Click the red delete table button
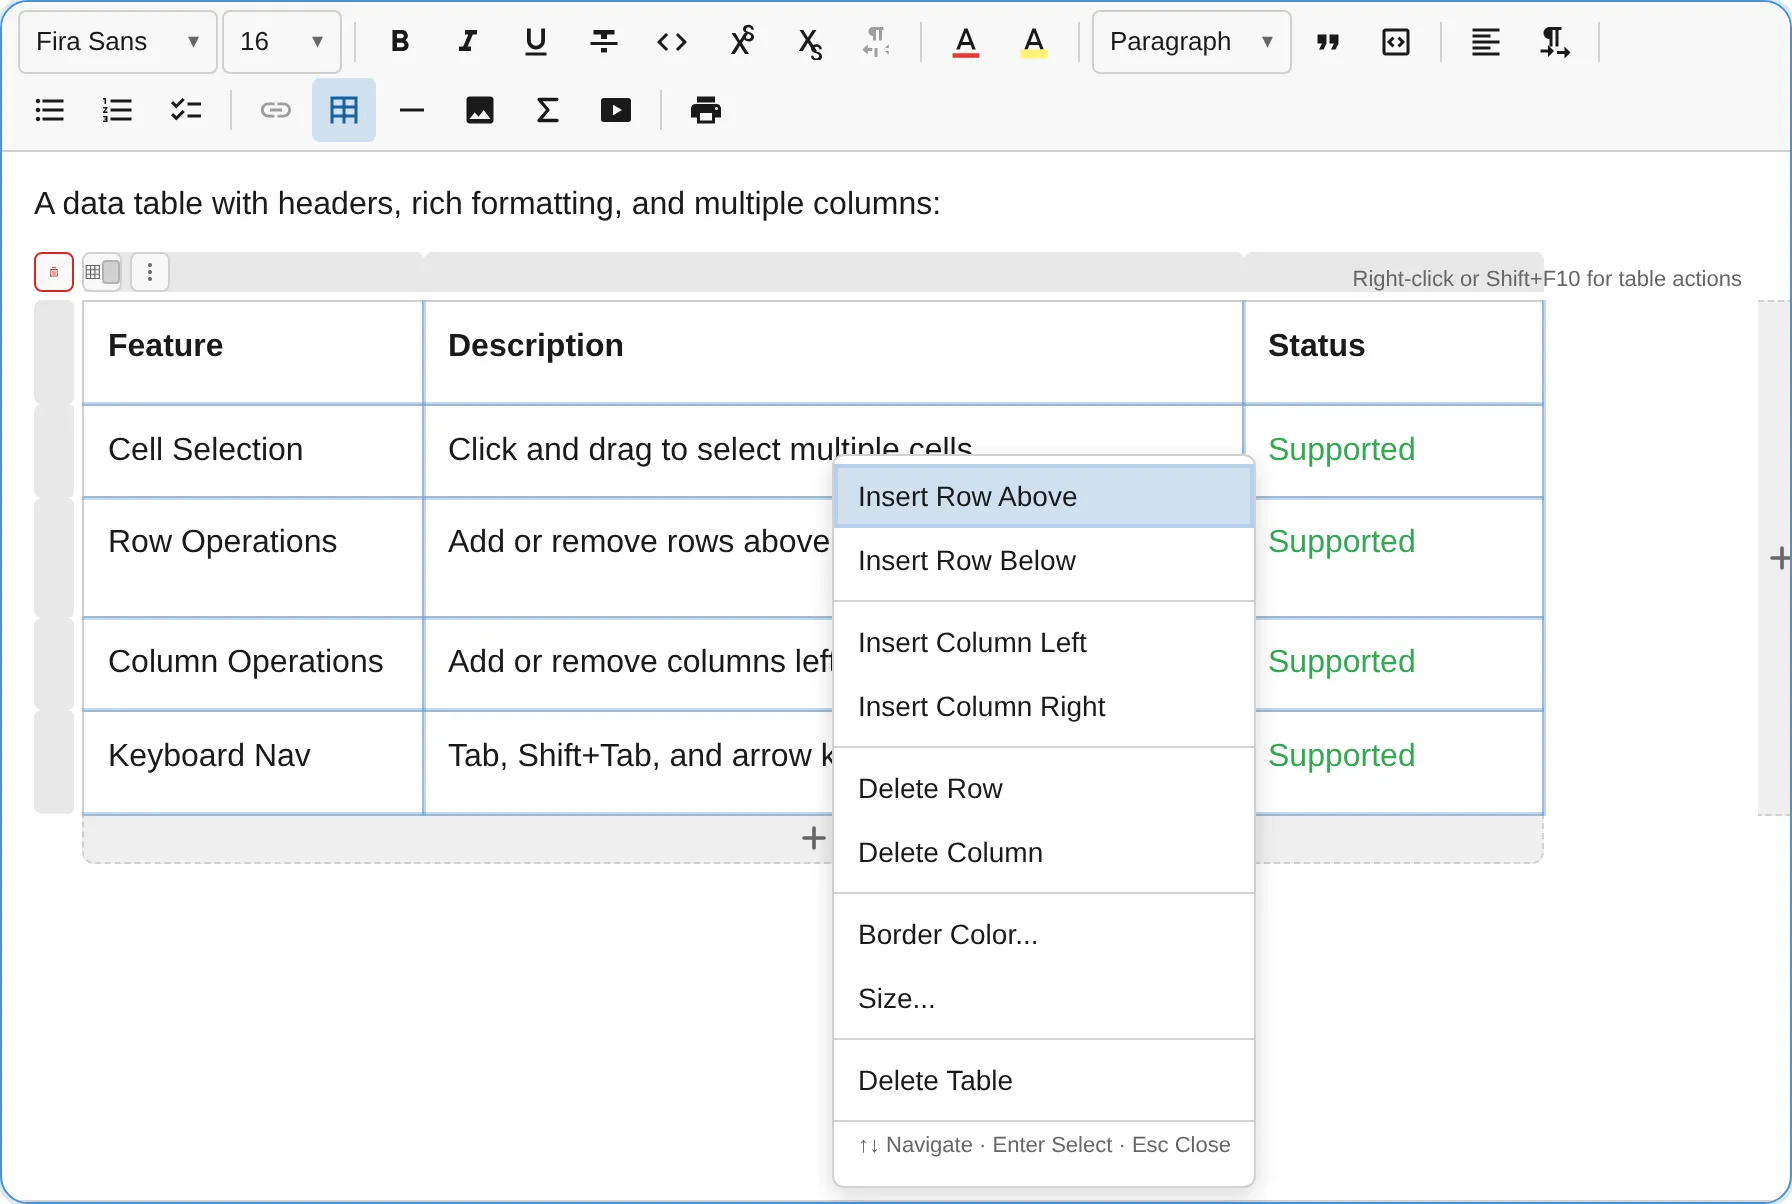This screenshot has width=1792, height=1204. [54, 272]
